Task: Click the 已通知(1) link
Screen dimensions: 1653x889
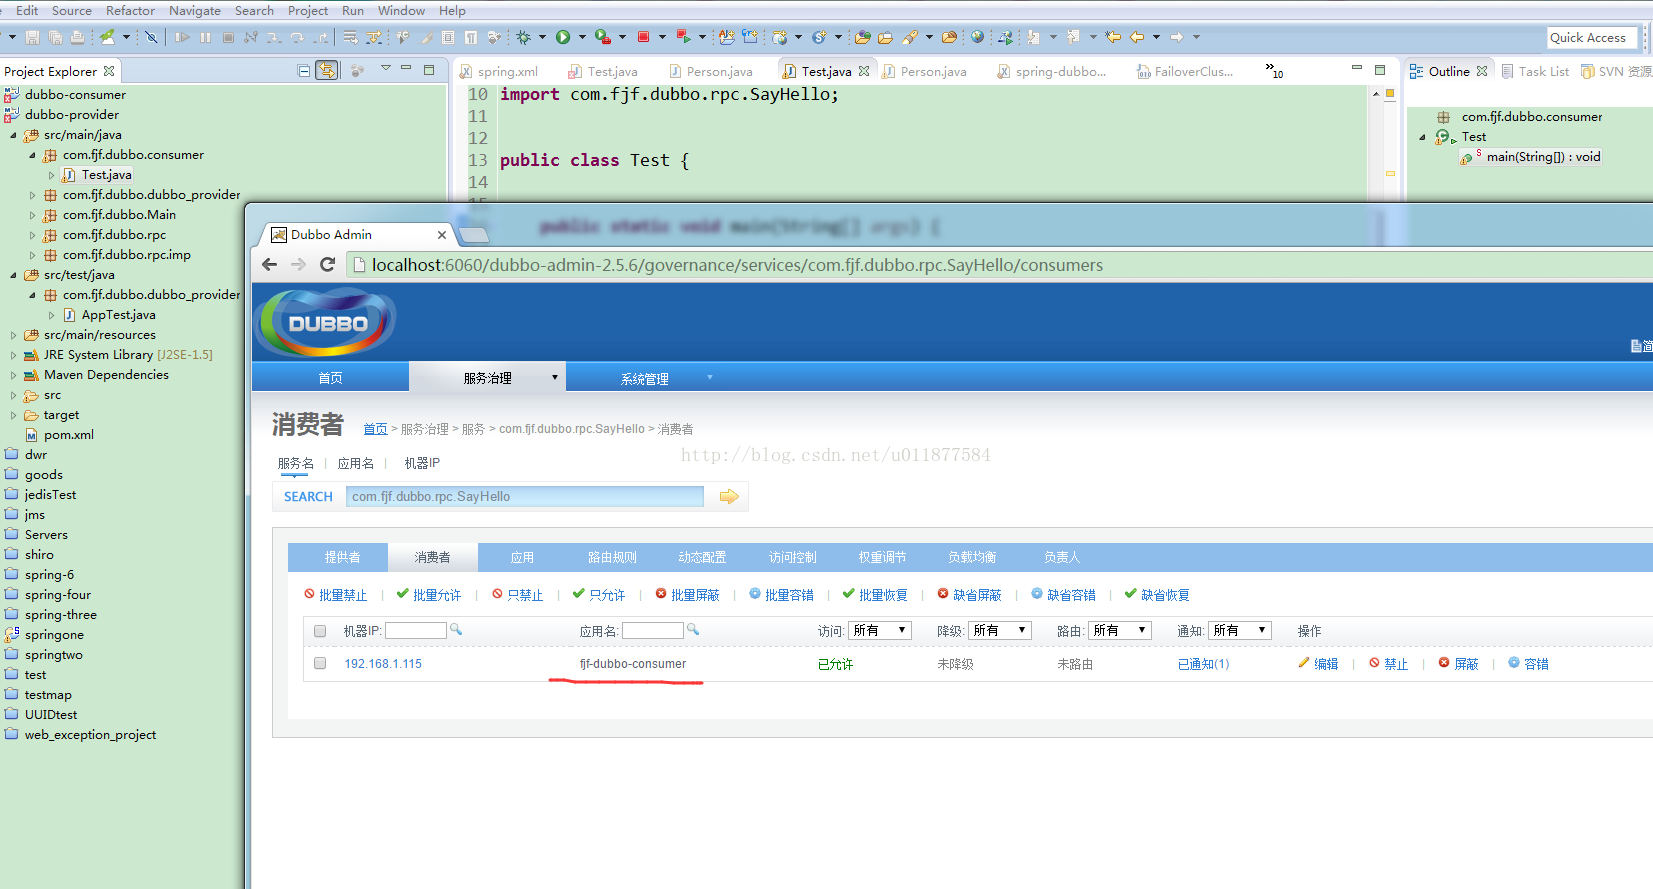Action: pyautogui.click(x=1203, y=664)
